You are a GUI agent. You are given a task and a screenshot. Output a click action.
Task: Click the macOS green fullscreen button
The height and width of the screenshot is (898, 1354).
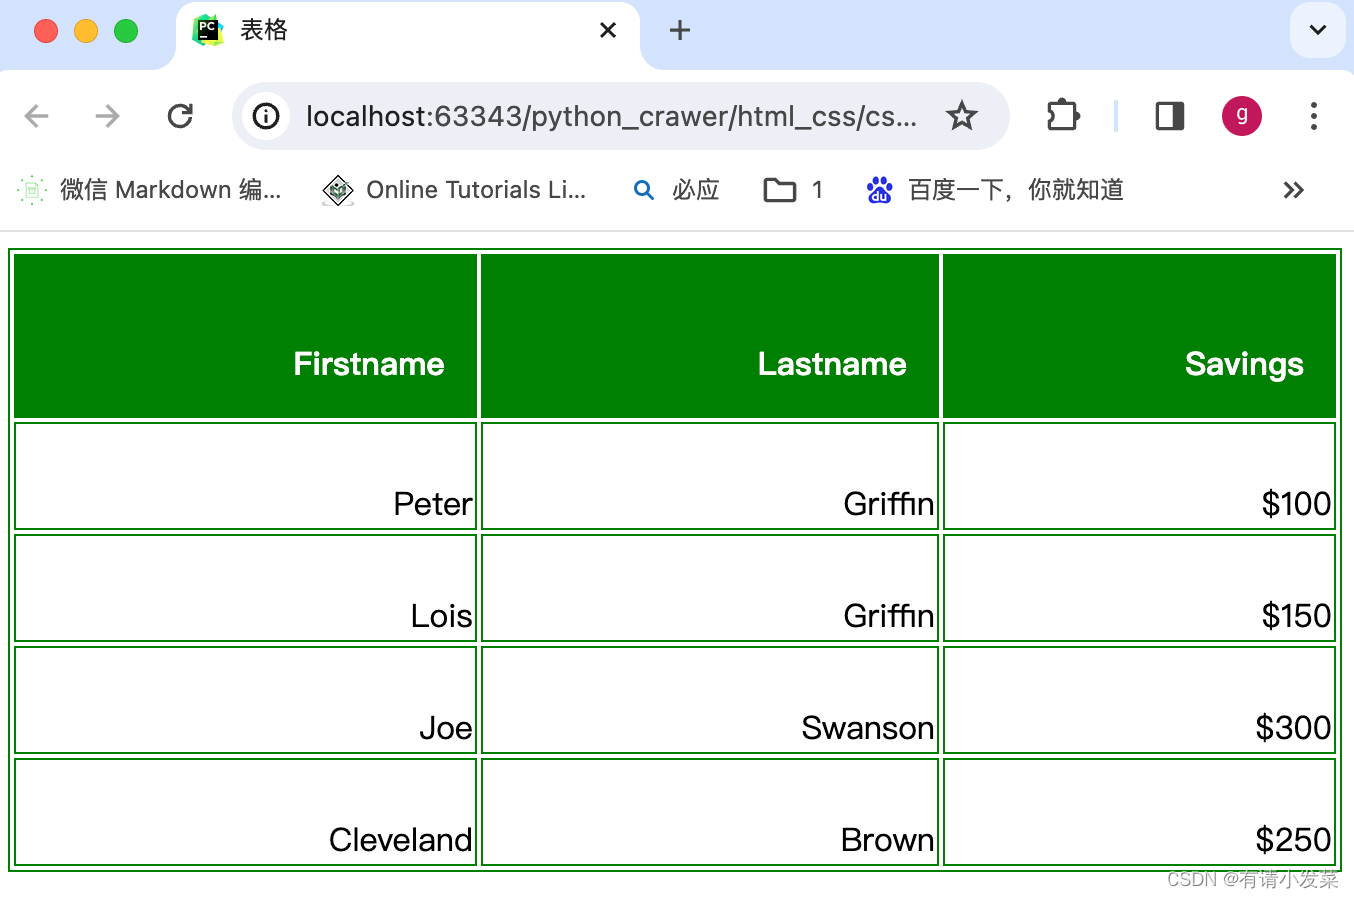(x=126, y=31)
